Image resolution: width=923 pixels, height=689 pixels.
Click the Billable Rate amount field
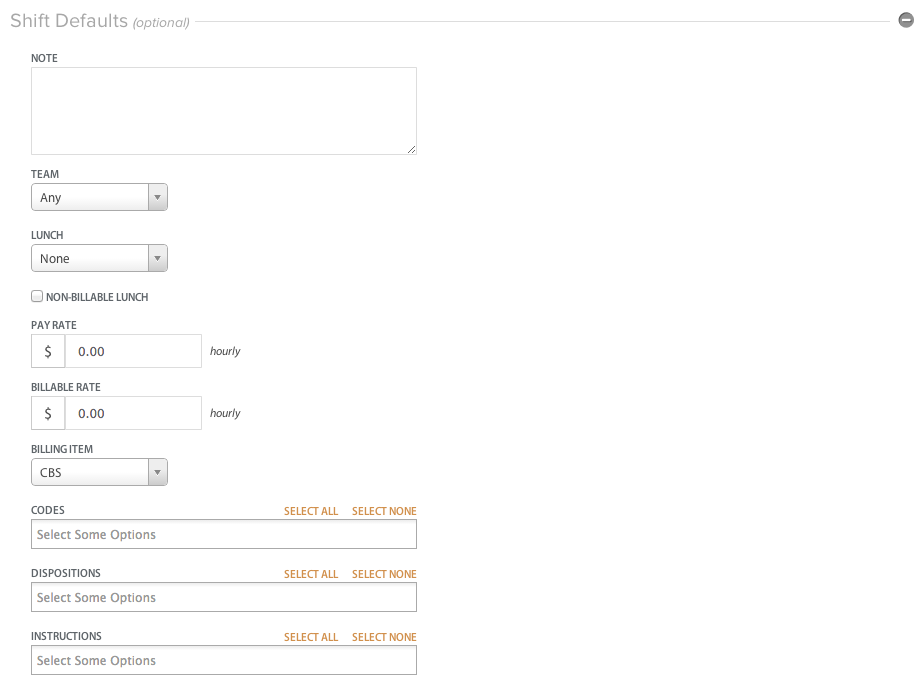pyautogui.click(x=133, y=413)
